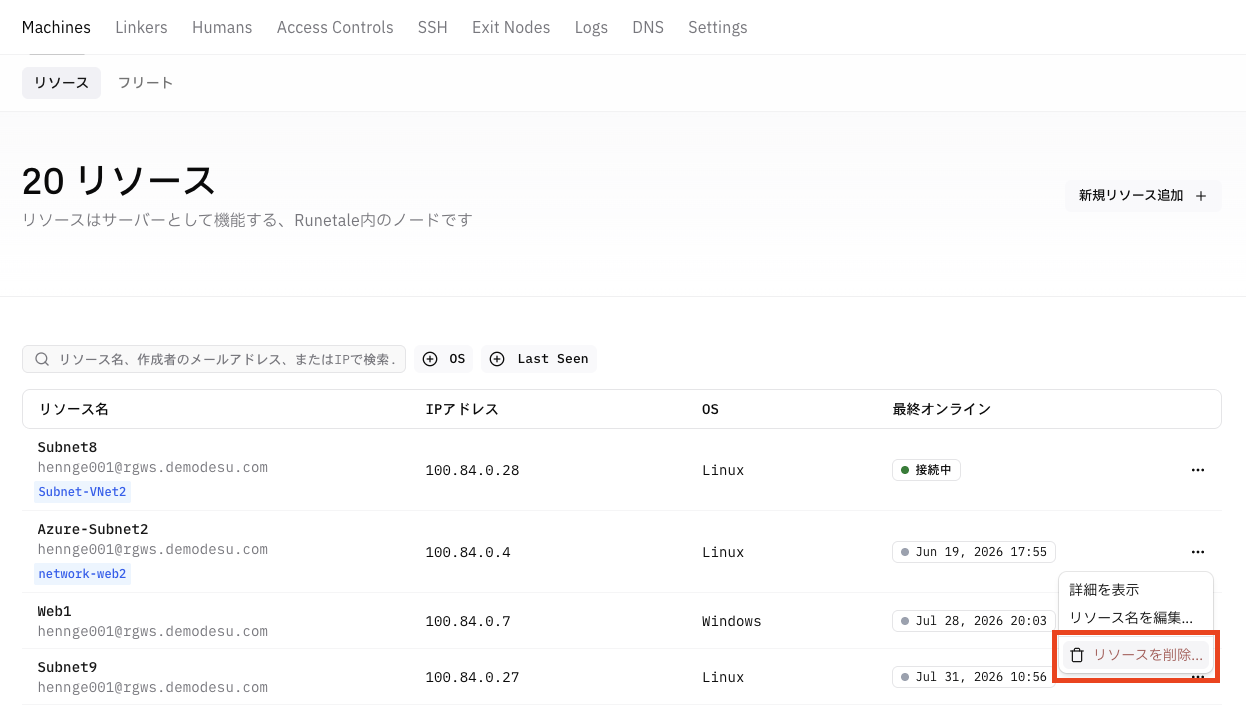The height and width of the screenshot is (715, 1246).
Task: Click the 接続中 status badge
Action: click(x=926, y=470)
